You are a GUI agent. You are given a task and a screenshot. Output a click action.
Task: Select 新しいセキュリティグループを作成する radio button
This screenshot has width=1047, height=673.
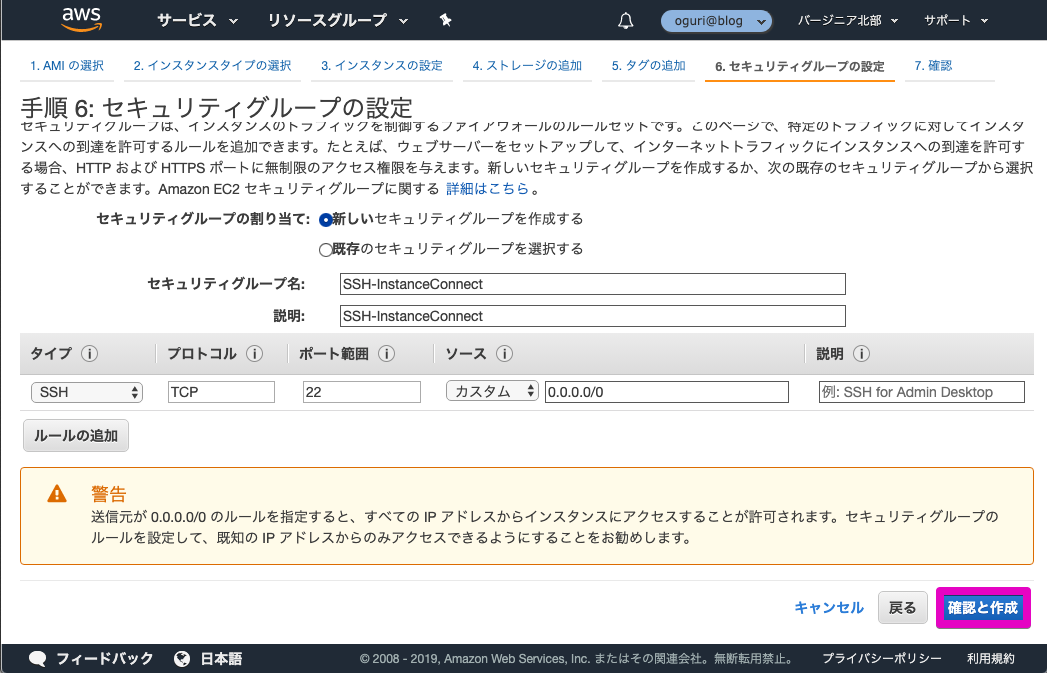tap(325, 220)
